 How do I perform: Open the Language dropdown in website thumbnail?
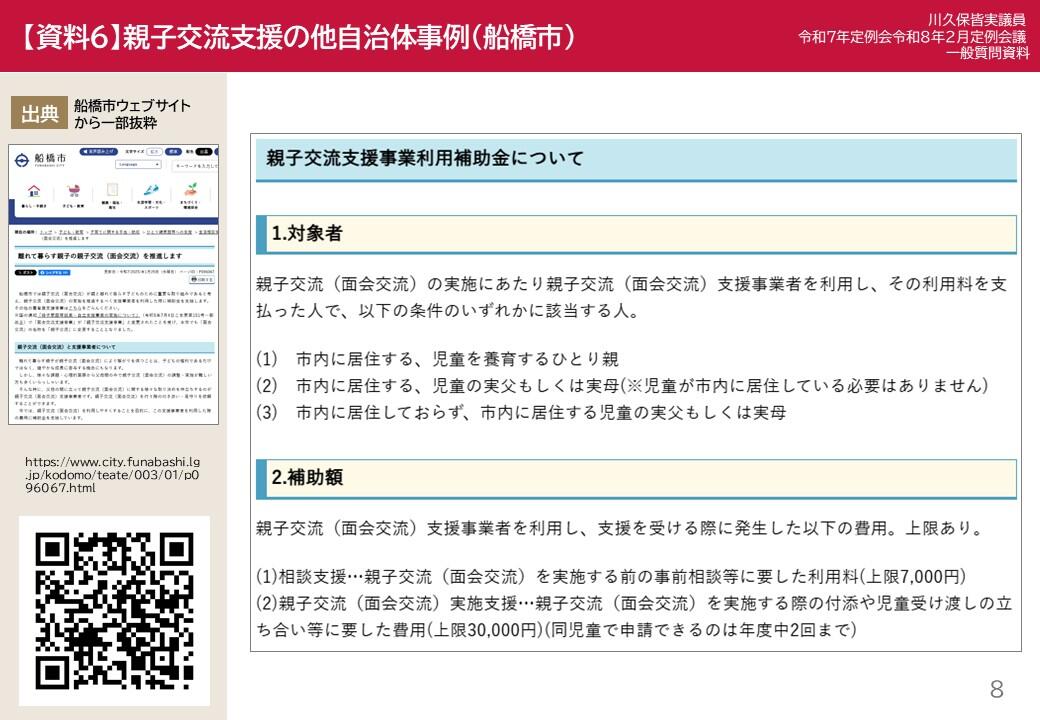138,164
